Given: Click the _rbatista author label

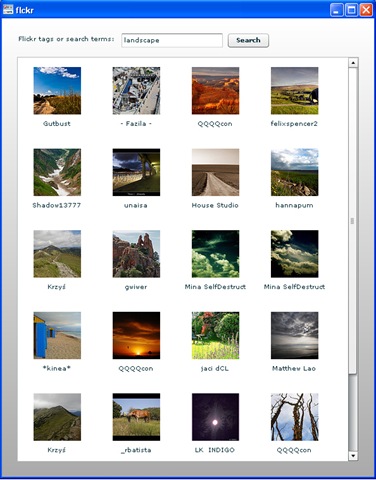Looking at the screenshot, I should pos(136,450).
